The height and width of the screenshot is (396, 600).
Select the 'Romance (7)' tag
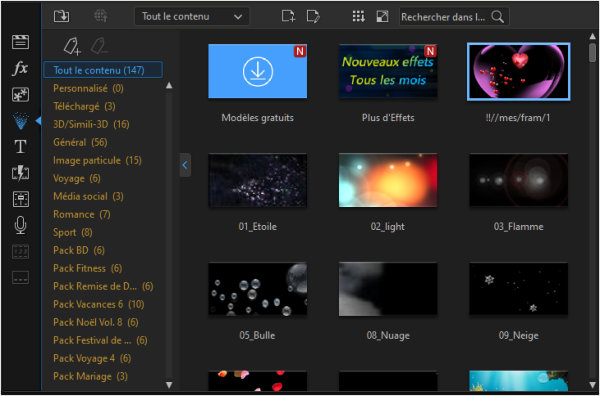82,214
